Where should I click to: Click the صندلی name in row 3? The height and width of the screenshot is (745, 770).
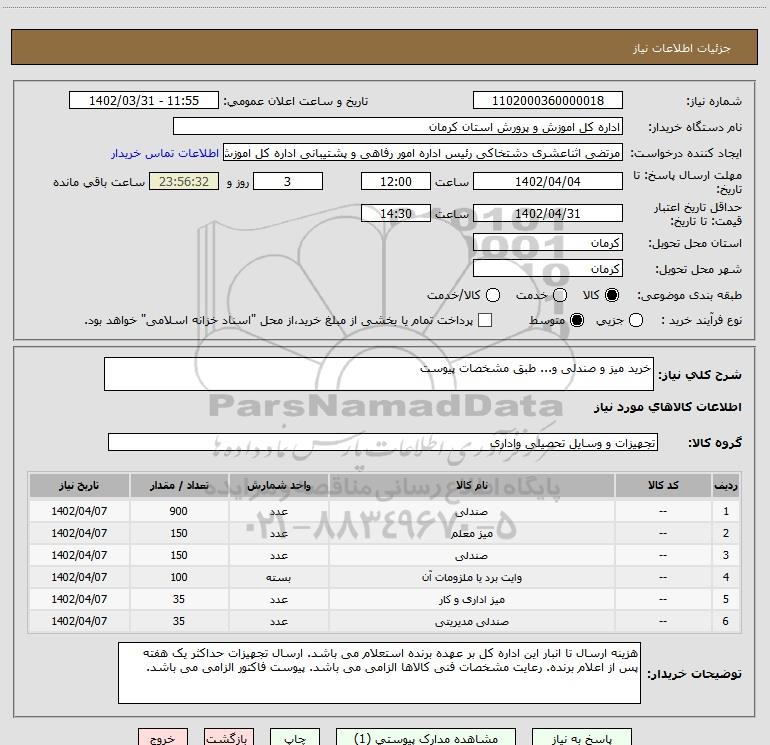click(x=471, y=555)
